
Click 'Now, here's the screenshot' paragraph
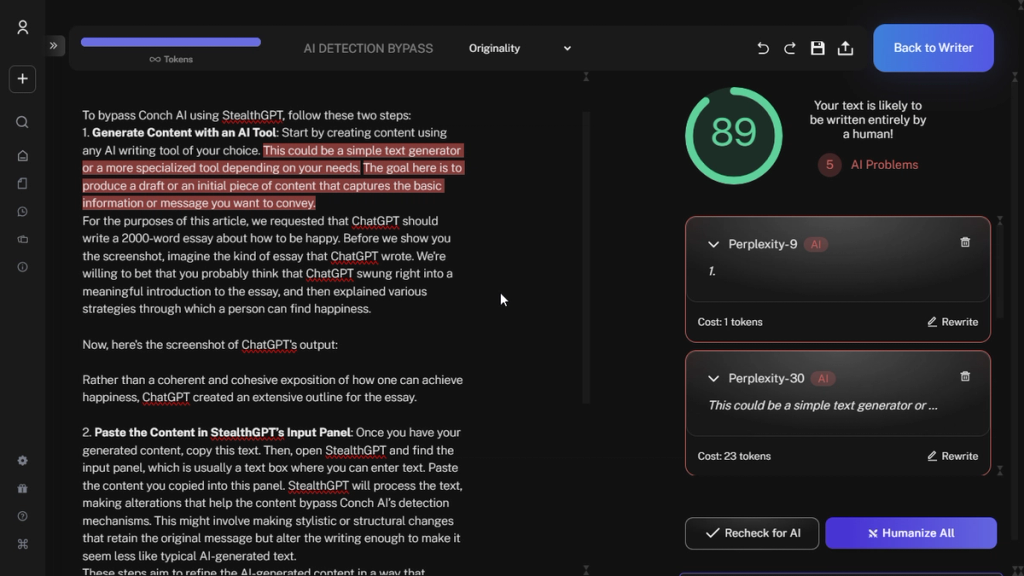tap(210, 345)
